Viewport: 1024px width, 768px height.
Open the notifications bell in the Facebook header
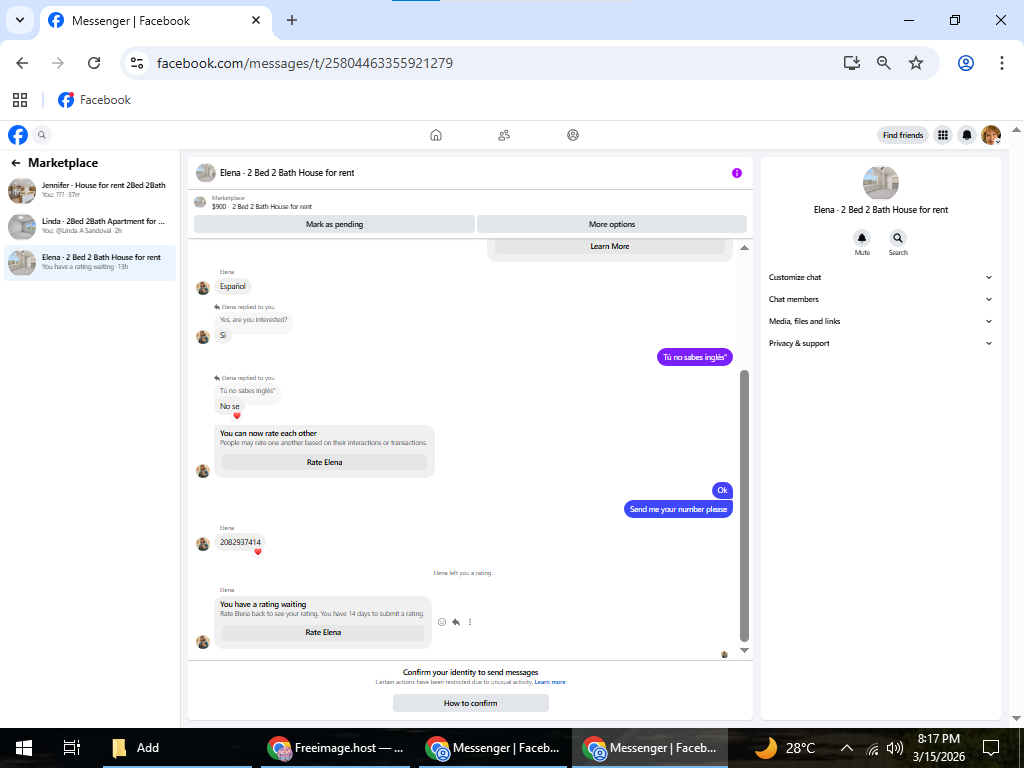(x=967, y=135)
